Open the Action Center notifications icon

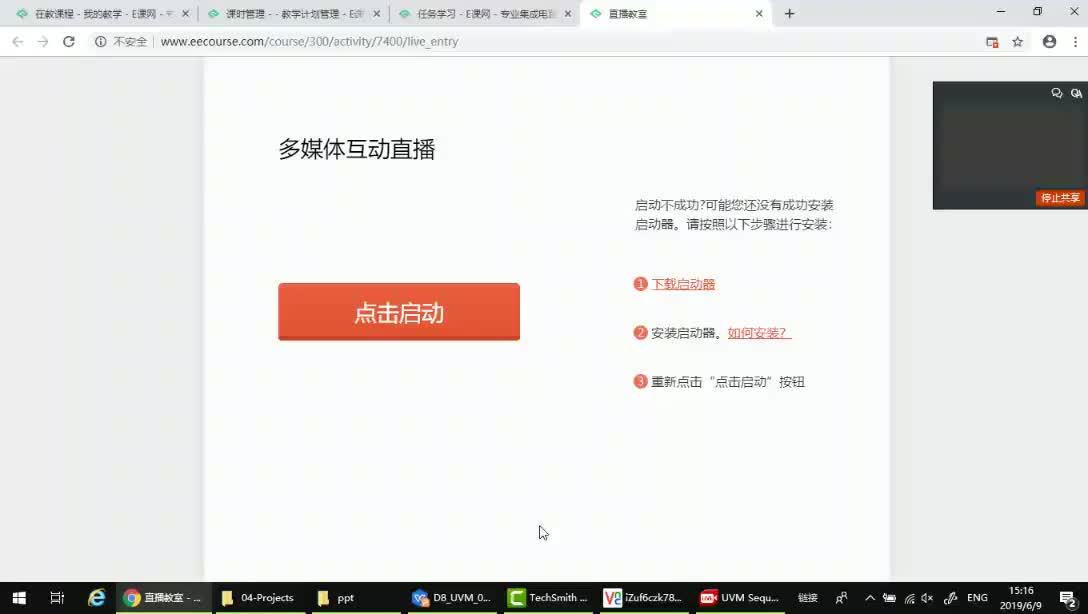pos(1068,597)
